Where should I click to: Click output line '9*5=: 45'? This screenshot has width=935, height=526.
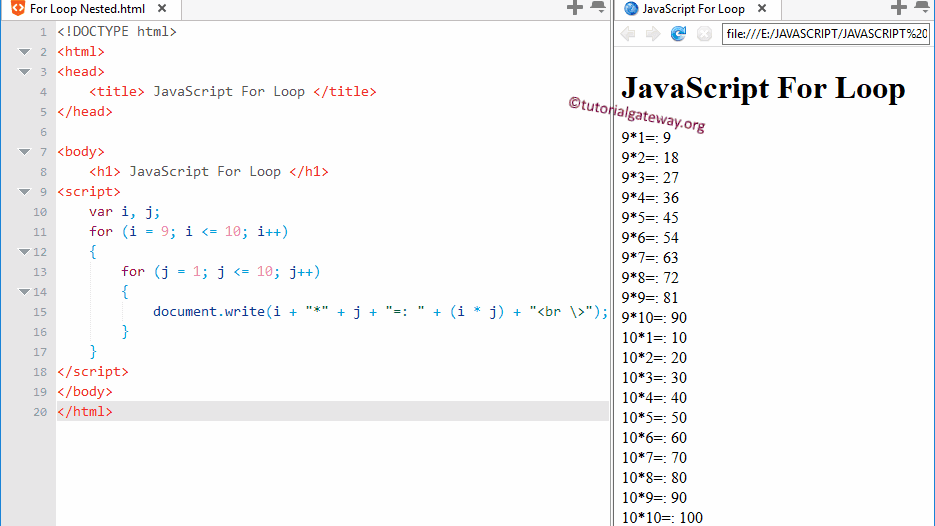point(650,218)
